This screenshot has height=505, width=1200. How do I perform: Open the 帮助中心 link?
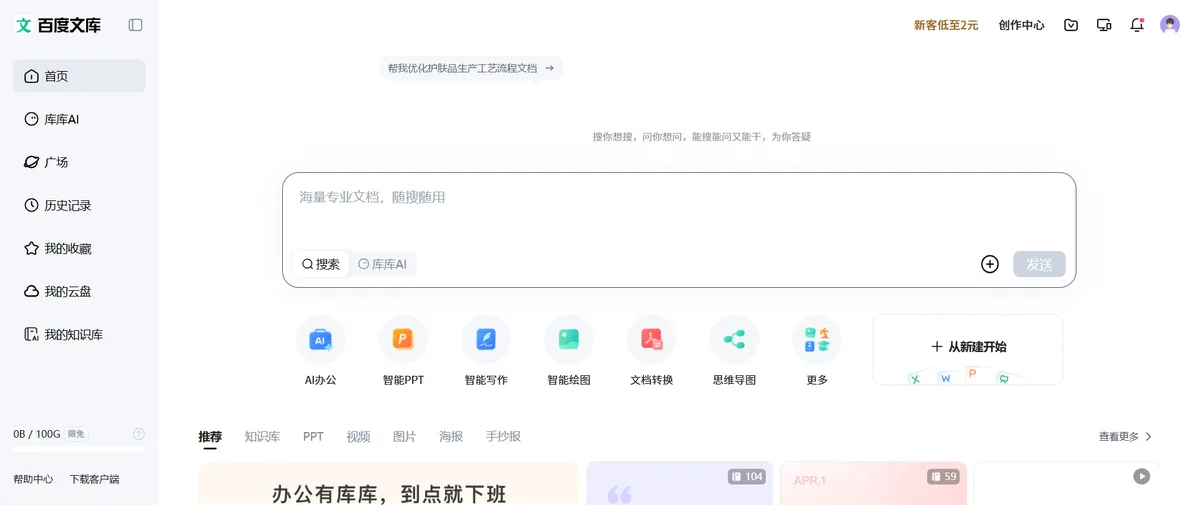(x=33, y=479)
